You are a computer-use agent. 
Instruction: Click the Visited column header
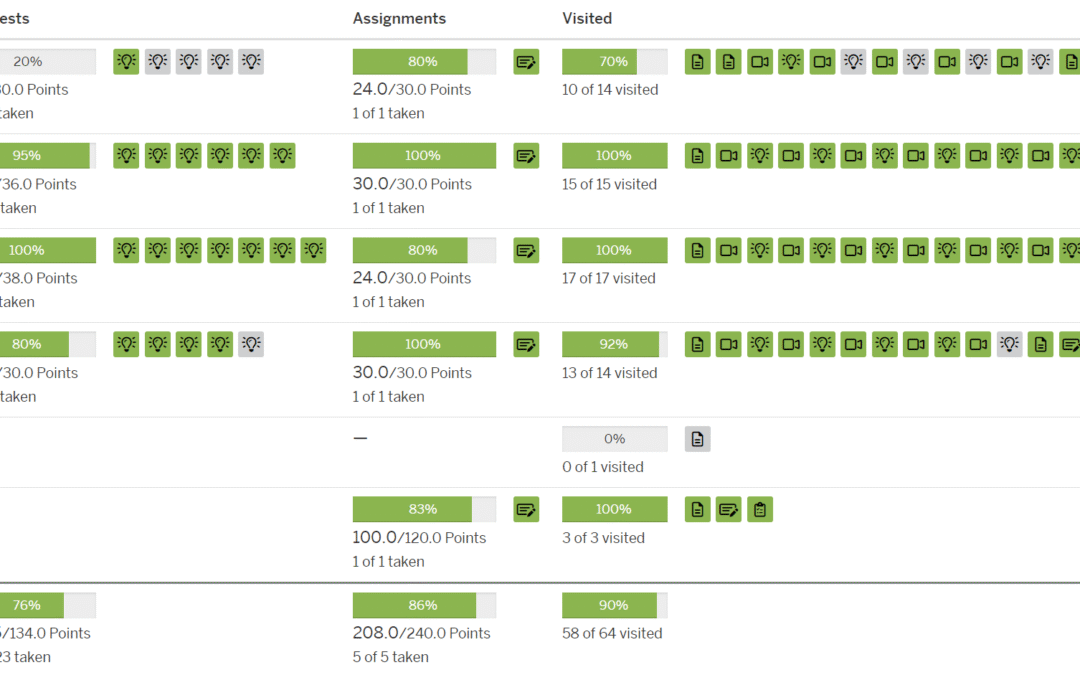tap(587, 18)
